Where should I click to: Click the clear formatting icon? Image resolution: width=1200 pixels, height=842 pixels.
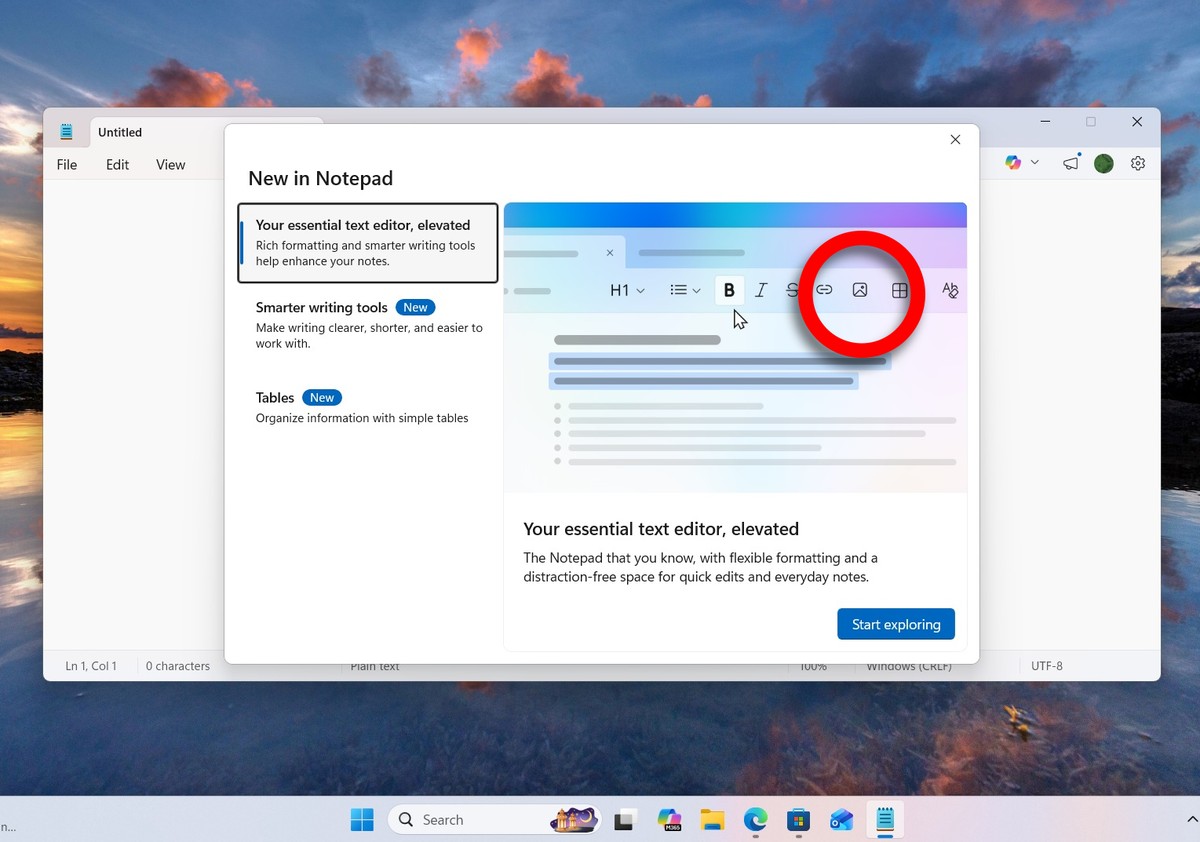(949, 290)
